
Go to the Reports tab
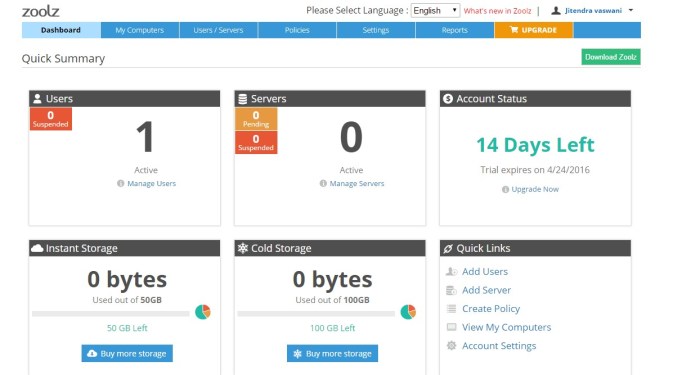(454, 30)
